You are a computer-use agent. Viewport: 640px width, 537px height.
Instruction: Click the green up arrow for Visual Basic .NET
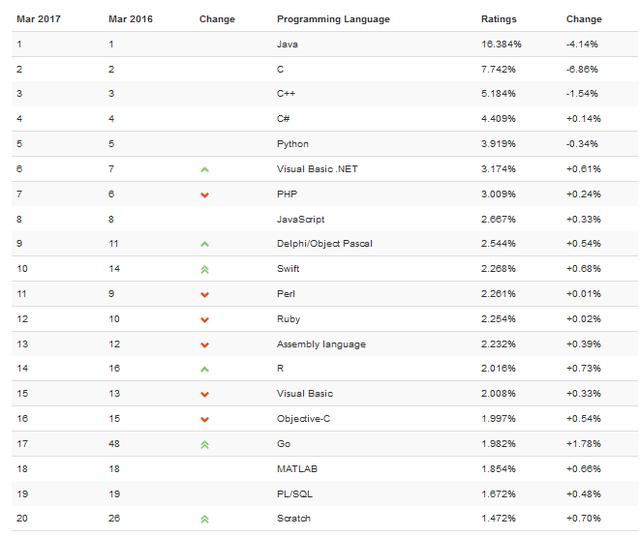click(205, 169)
